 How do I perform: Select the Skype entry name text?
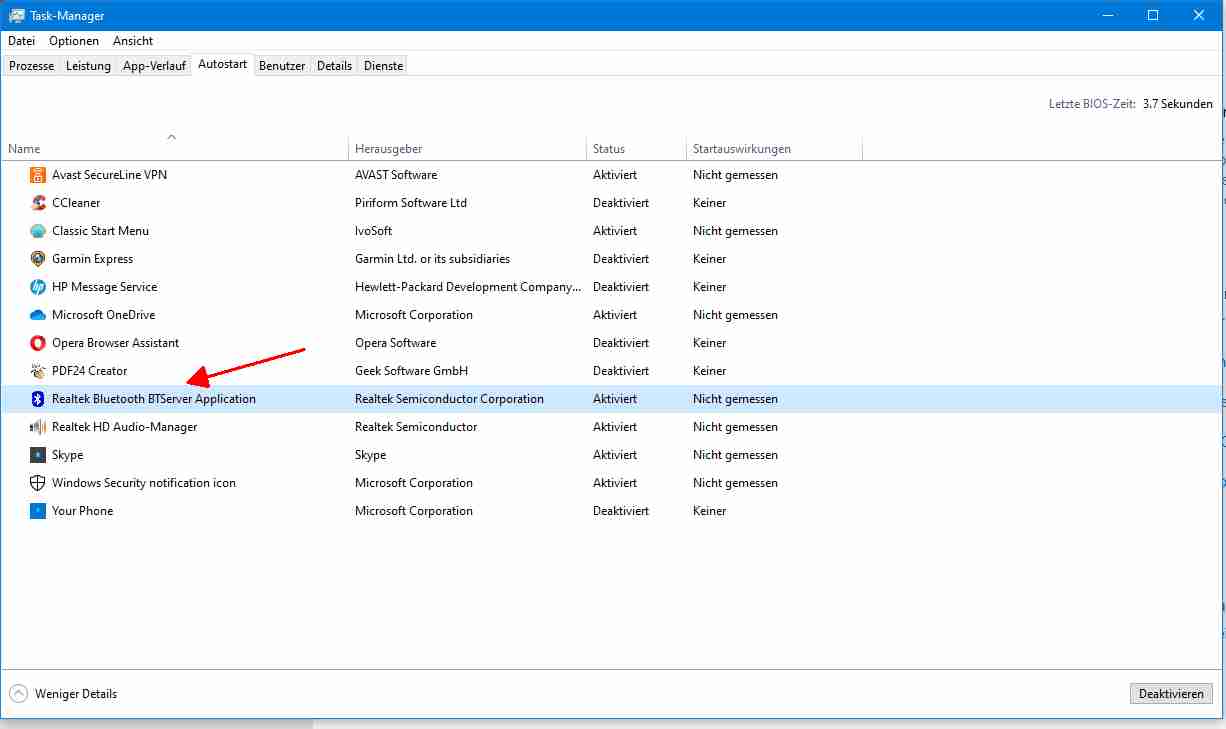(x=67, y=455)
